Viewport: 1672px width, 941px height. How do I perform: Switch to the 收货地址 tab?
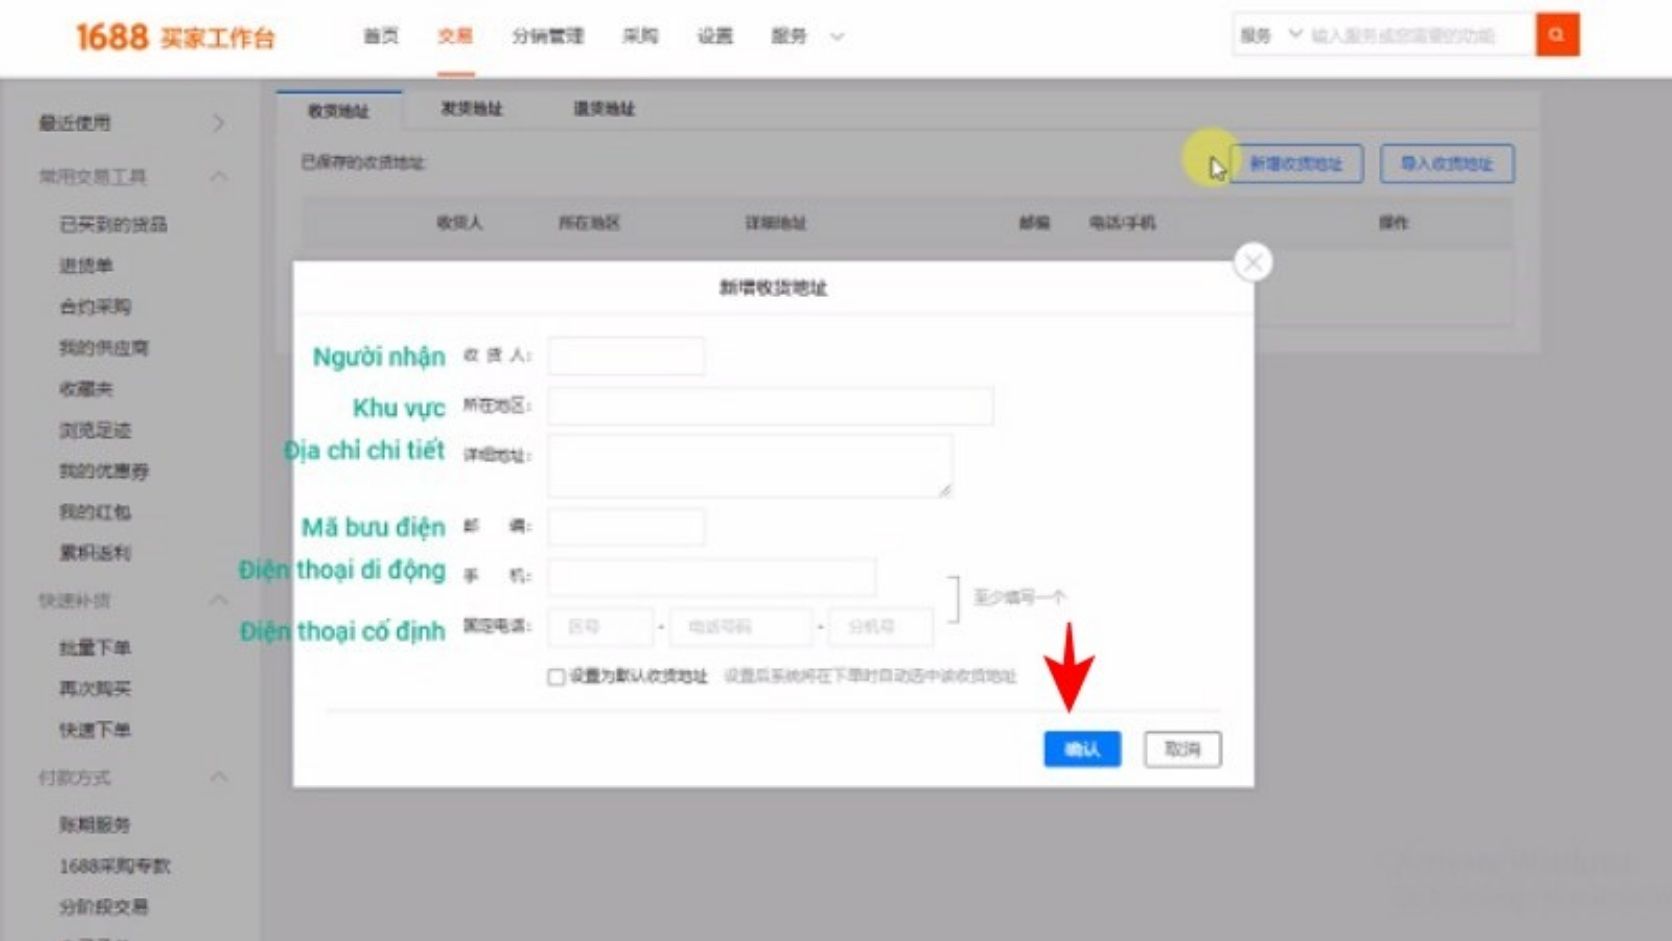pyautogui.click(x=339, y=110)
